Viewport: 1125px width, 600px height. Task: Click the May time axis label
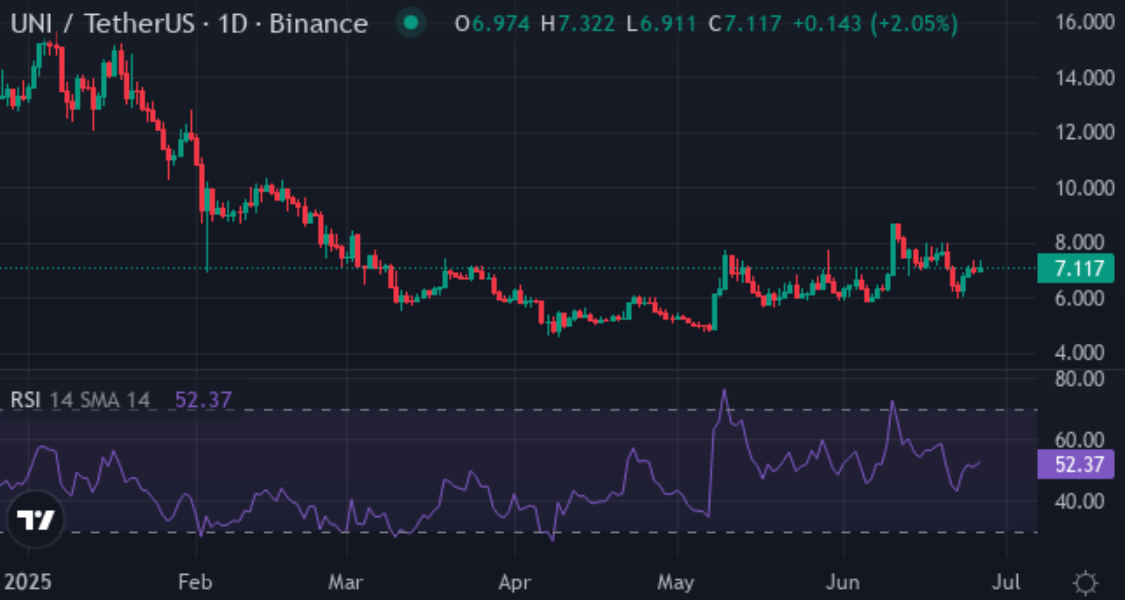[677, 581]
